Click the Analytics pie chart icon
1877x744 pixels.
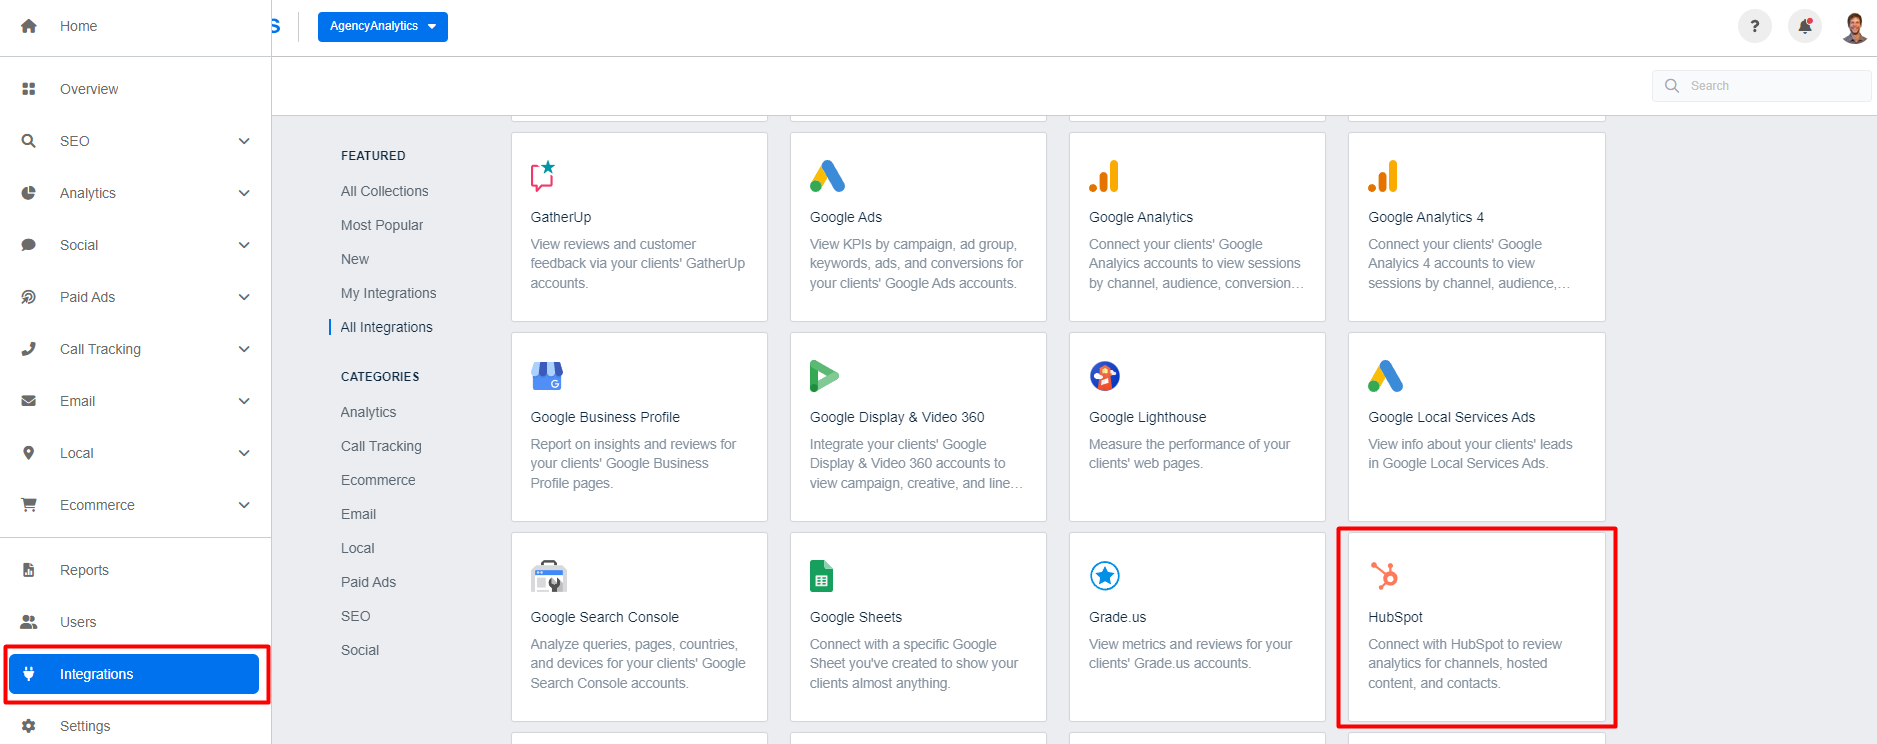(29, 193)
